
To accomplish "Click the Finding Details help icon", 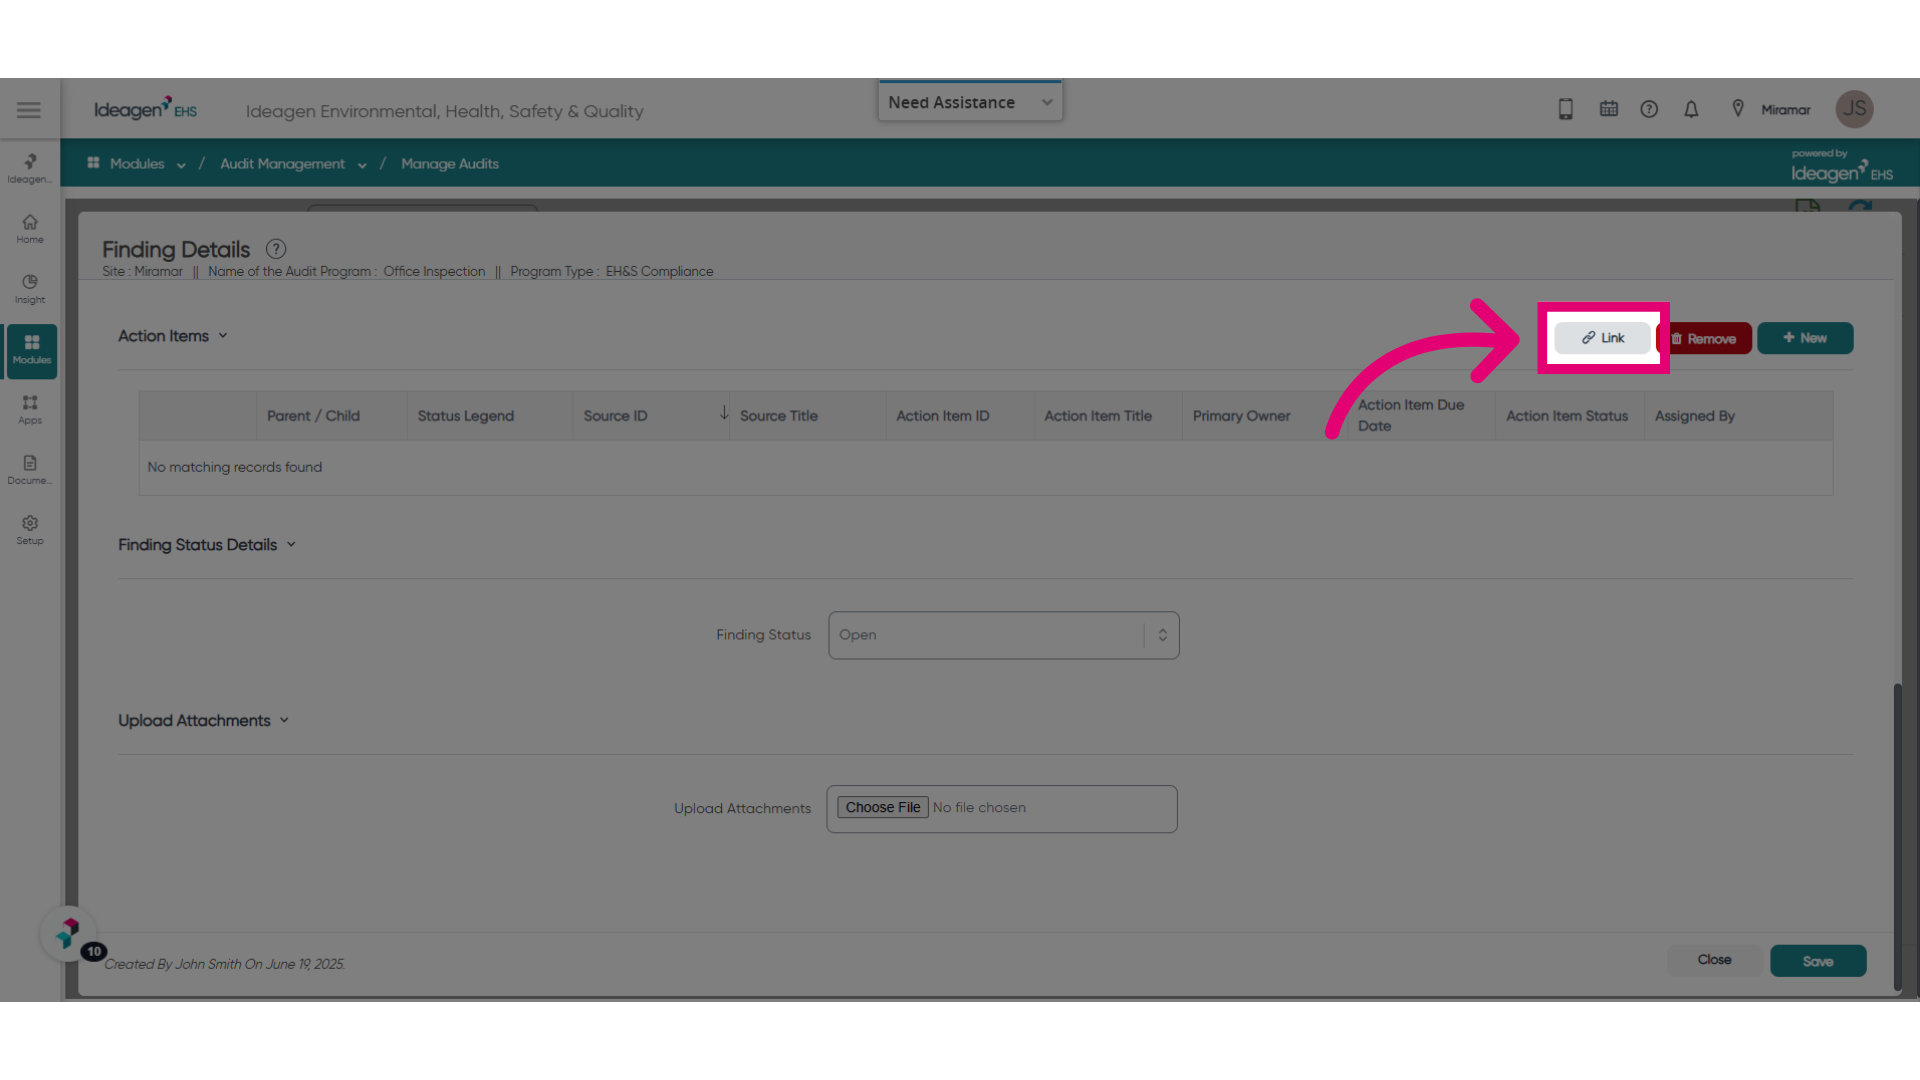I will pos(276,249).
